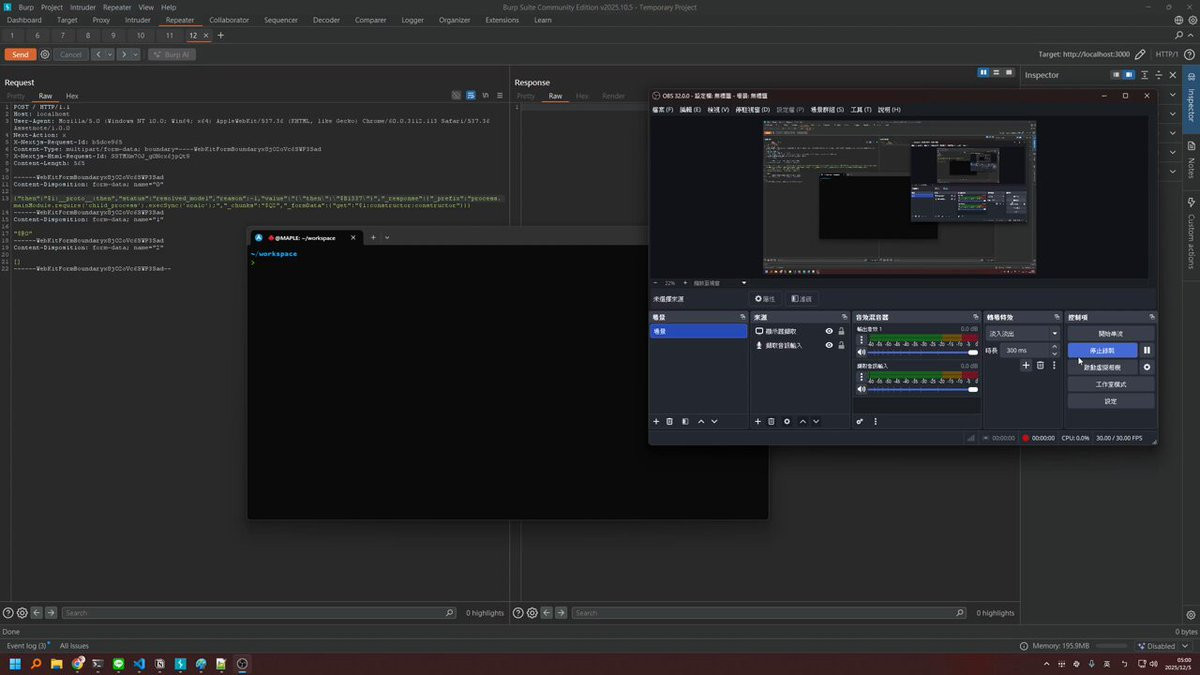
Task: Pause the OBS recording
Action: (1147, 350)
